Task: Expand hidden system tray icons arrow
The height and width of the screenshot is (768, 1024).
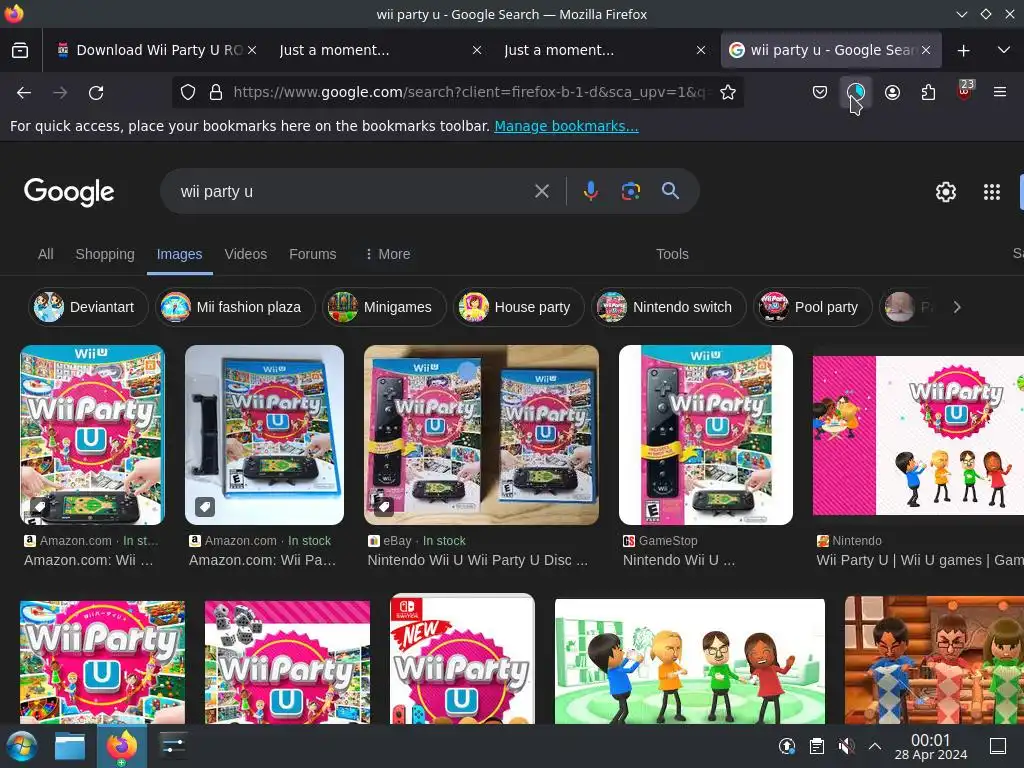Action: [875, 746]
